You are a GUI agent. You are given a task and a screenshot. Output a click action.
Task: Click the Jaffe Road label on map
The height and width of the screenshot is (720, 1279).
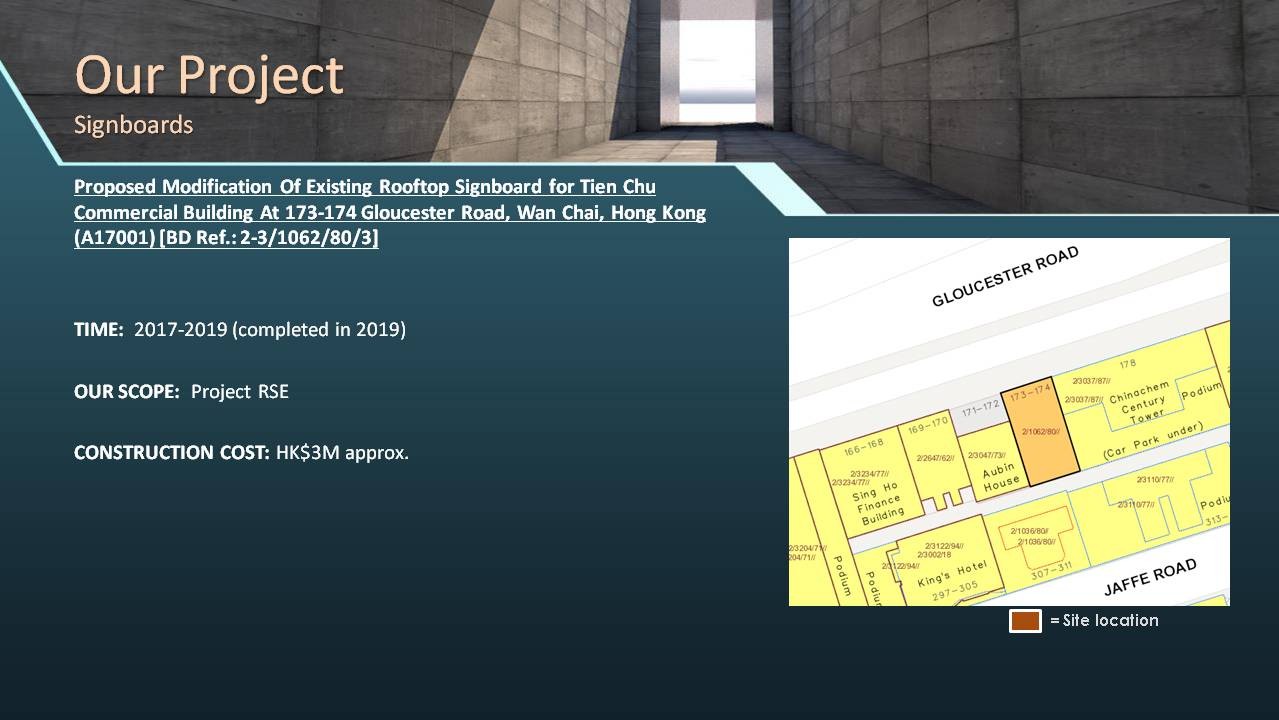tap(1149, 578)
